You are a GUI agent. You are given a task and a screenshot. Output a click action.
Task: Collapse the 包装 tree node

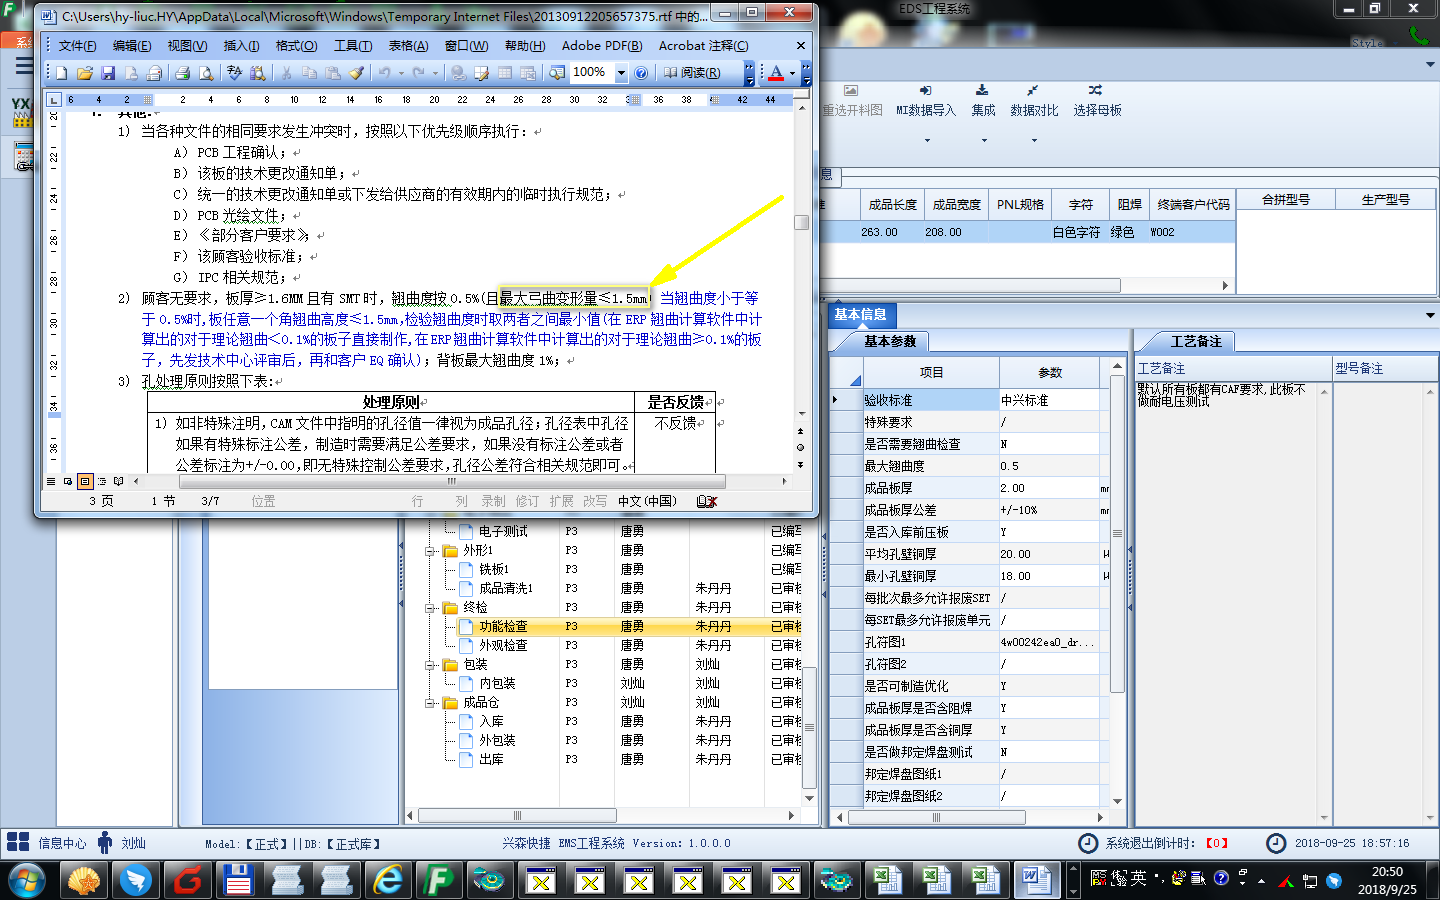point(430,665)
